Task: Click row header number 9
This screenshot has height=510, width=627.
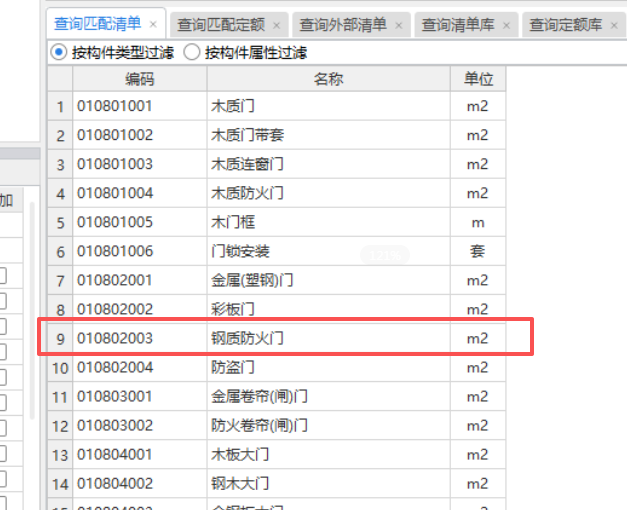Action: click(60, 339)
